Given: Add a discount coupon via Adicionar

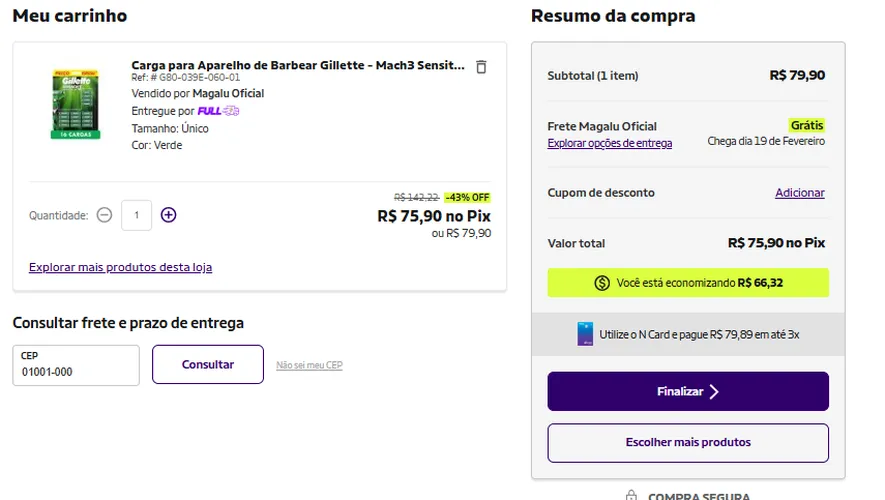Looking at the screenshot, I should pos(800,193).
